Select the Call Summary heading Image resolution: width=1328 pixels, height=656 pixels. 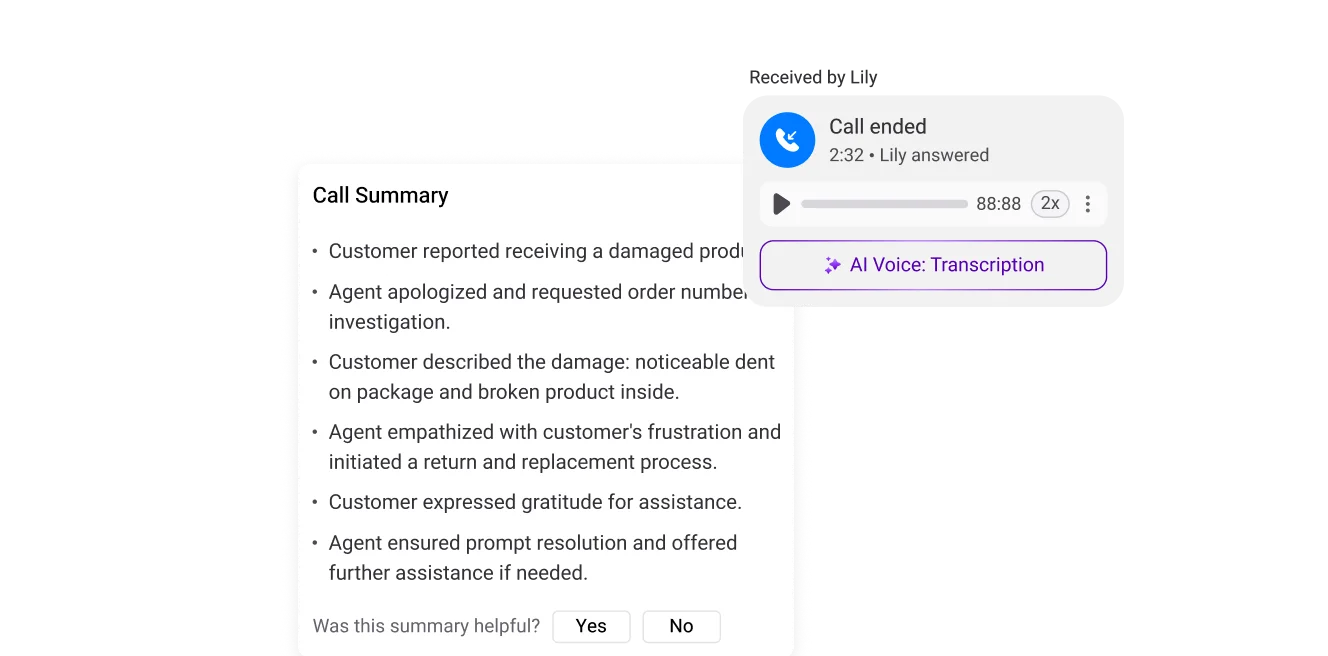click(380, 195)
